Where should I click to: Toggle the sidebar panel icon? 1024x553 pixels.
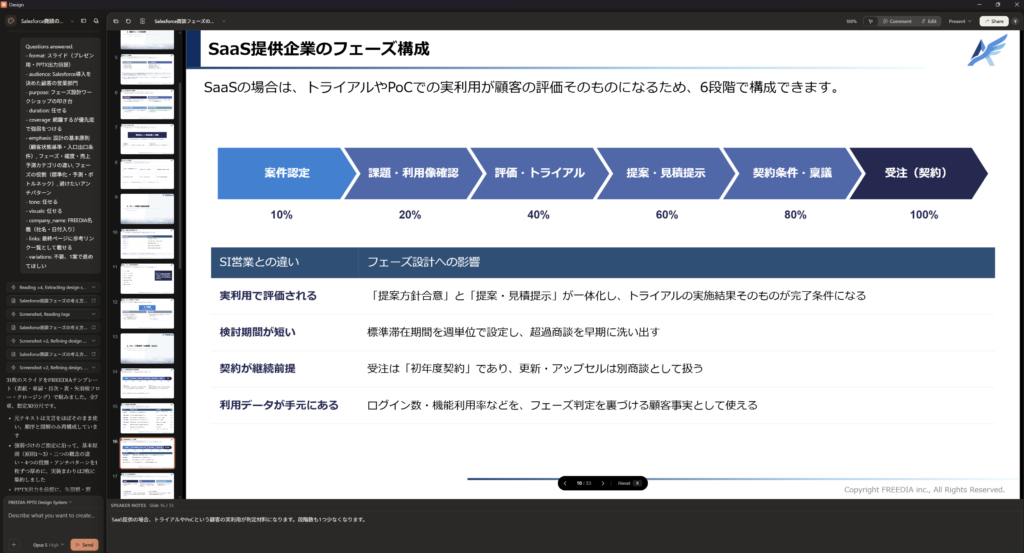point(84,21)
